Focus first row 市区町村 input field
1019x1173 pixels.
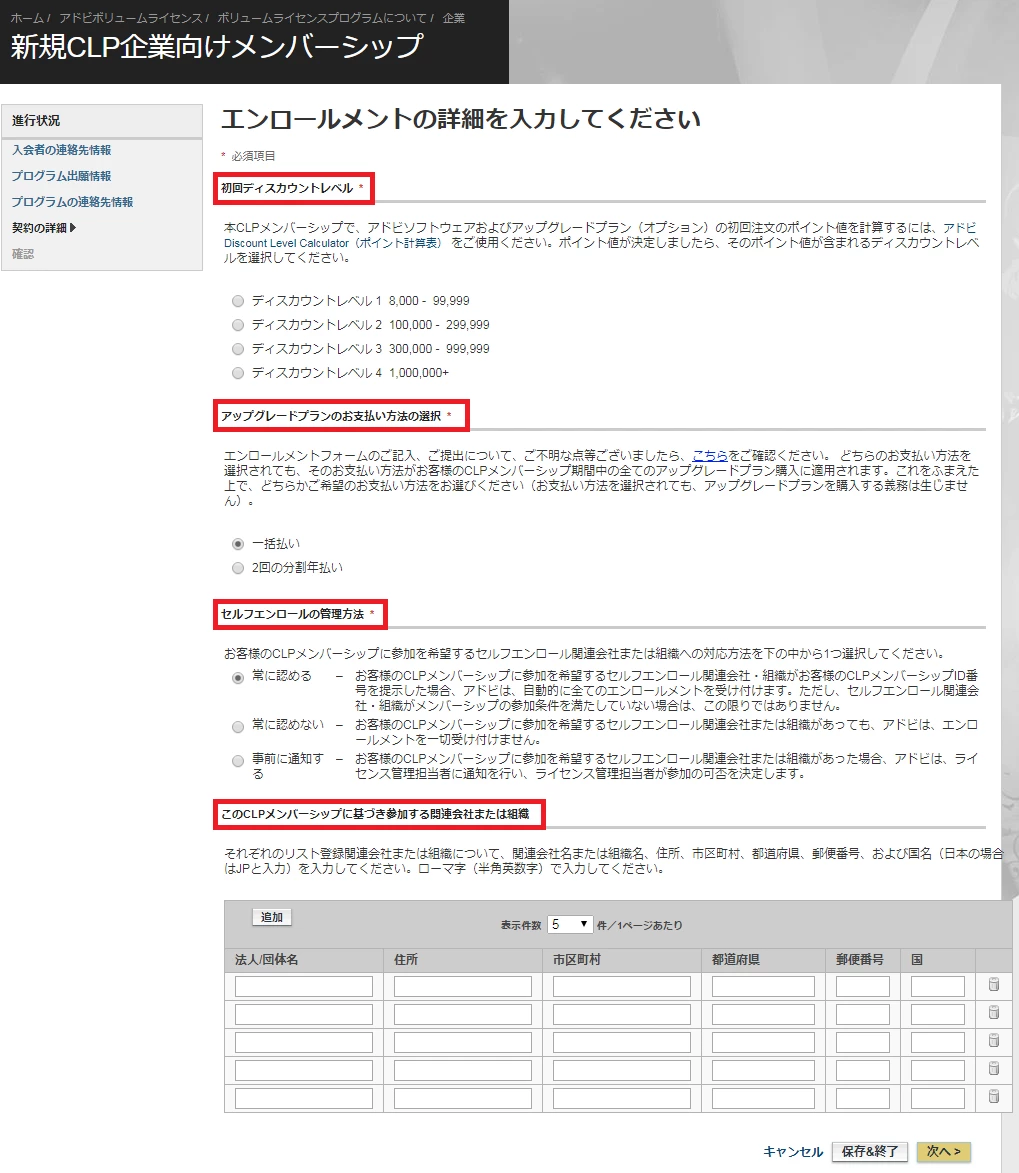click(x=622, y=986)
